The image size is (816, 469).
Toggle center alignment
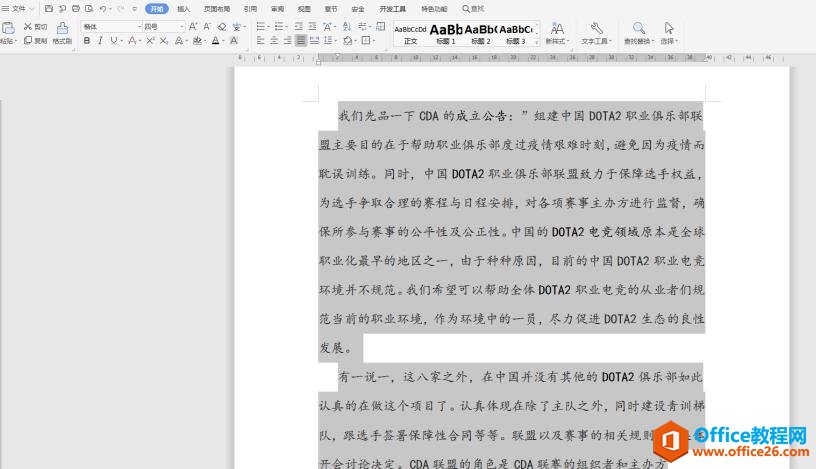274,41
